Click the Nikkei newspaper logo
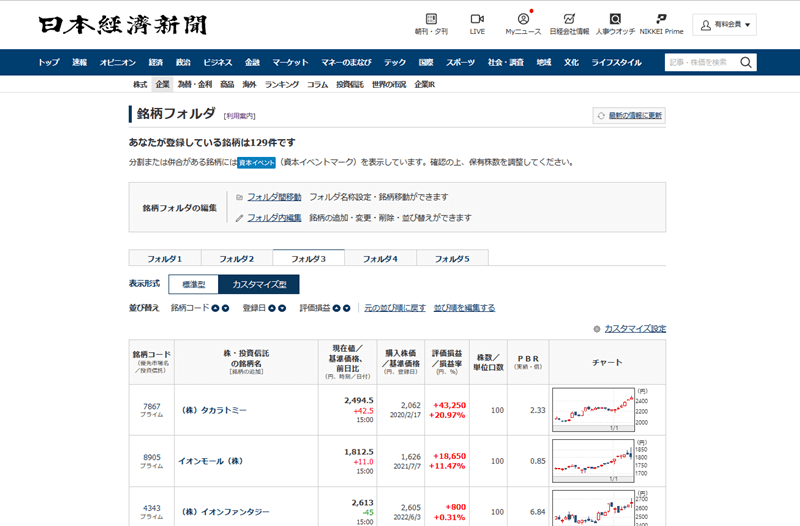 click(110, 25)
